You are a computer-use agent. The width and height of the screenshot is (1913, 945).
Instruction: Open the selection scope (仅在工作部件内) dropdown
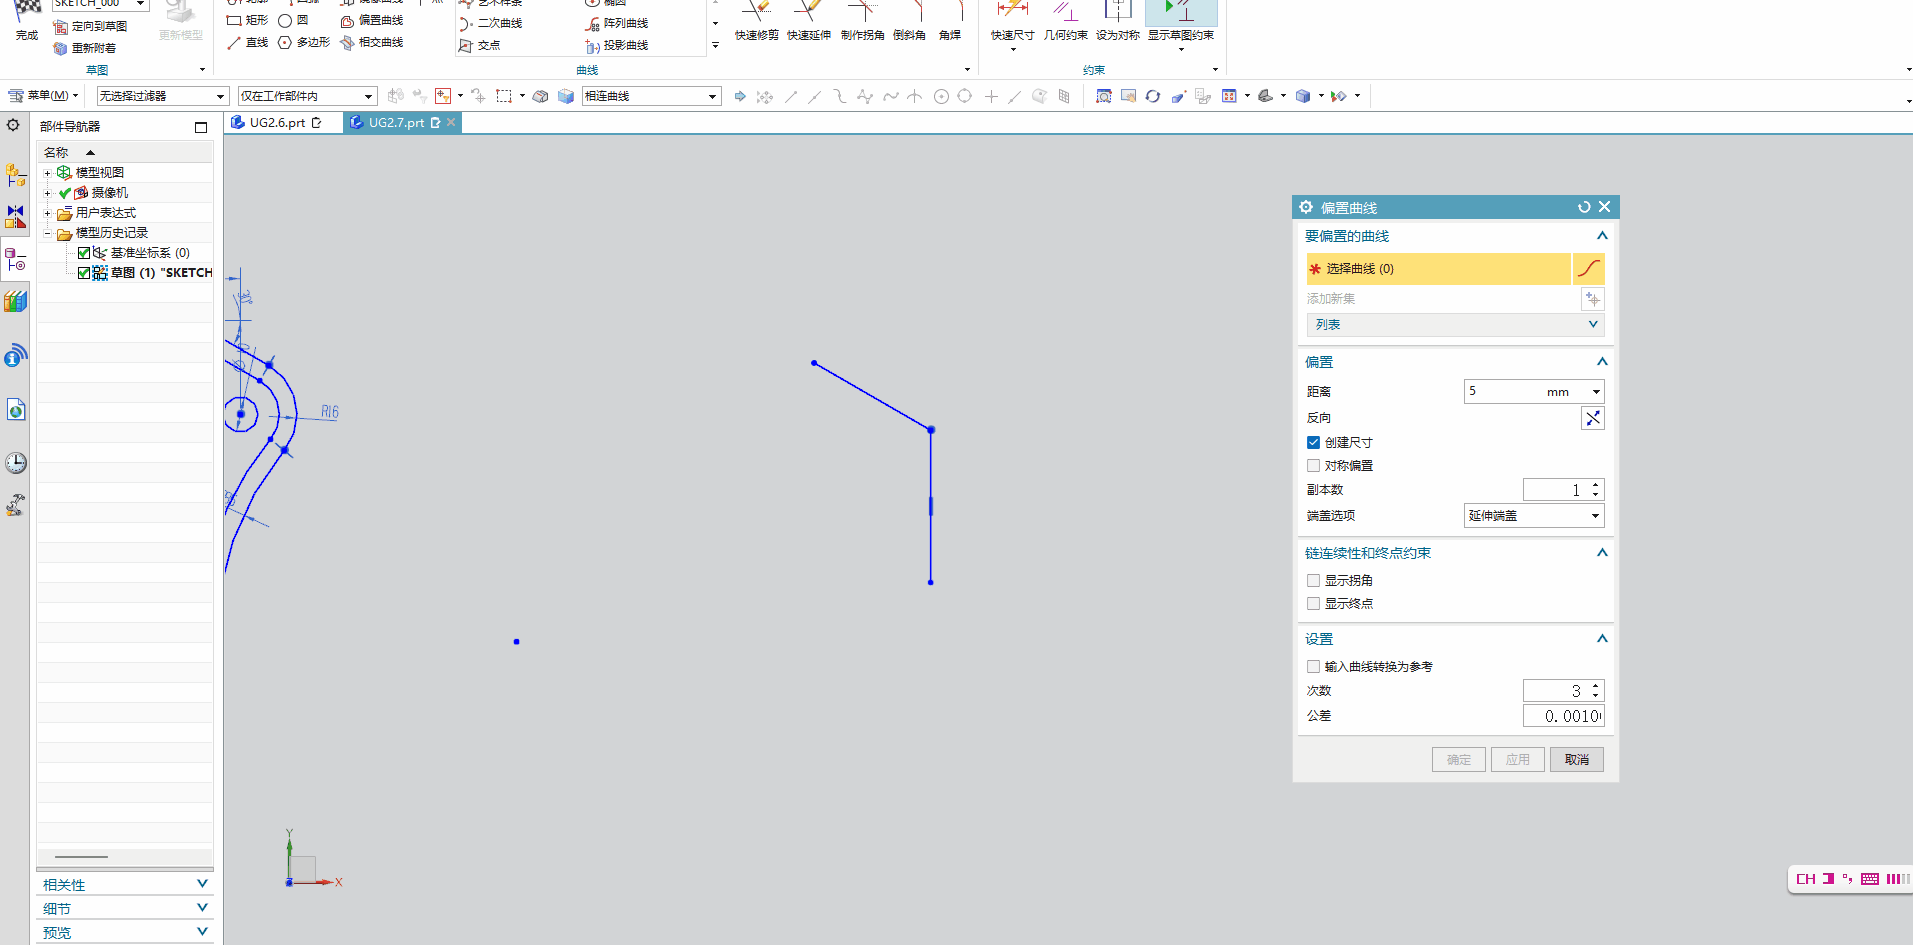[x=307, y=96]
